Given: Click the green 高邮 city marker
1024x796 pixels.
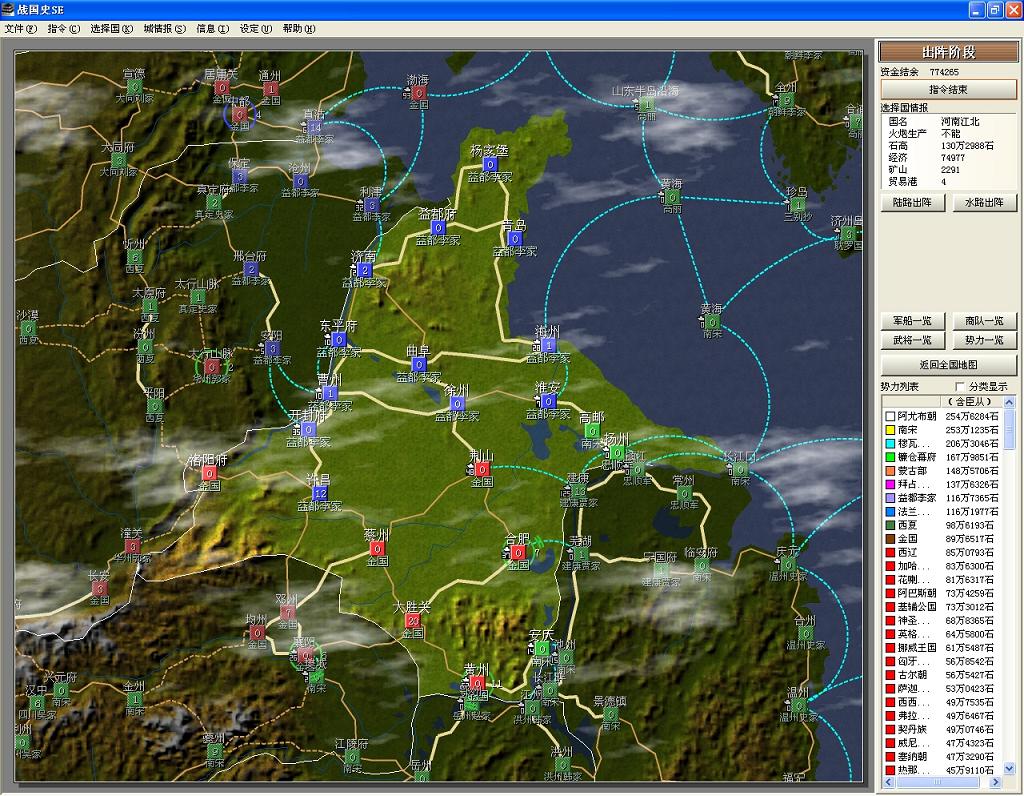Looking at the screenshot, I should 592,431.
